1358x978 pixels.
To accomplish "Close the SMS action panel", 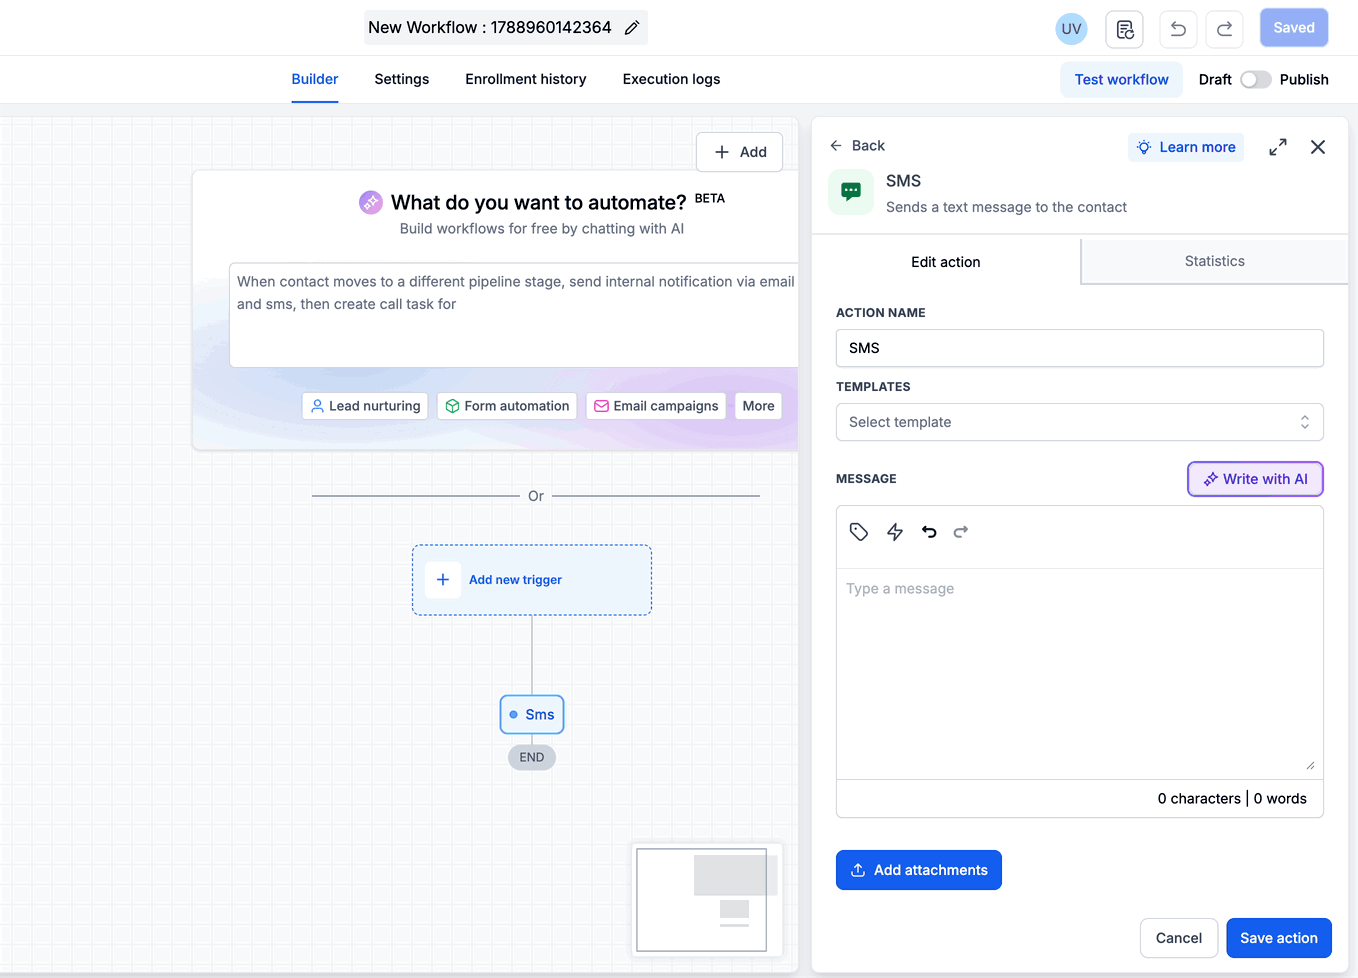I will point(1318,147).
